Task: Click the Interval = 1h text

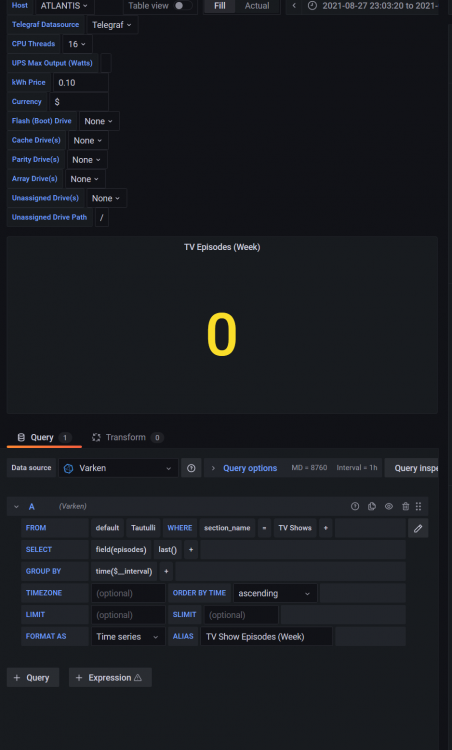Action: 357,468
